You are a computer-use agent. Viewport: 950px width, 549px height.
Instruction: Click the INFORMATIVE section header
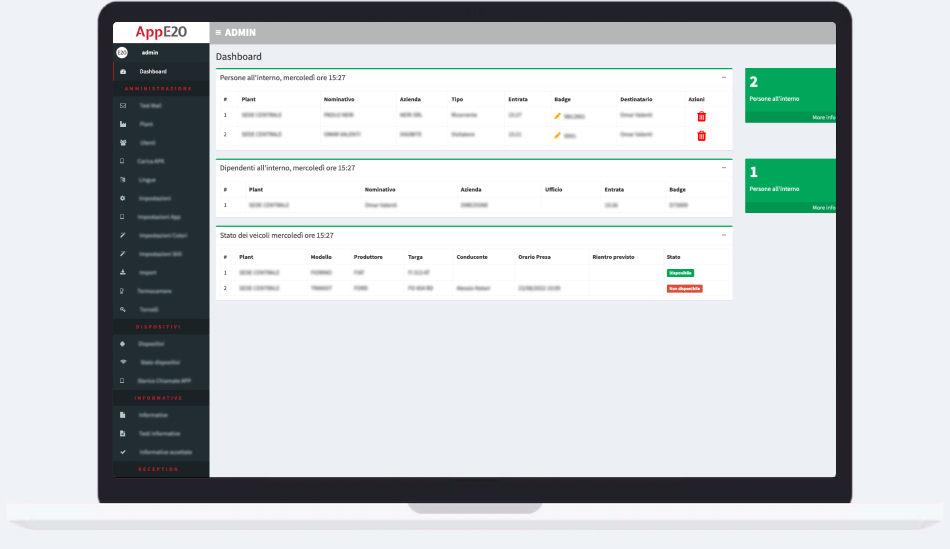(x=158, y=398)
